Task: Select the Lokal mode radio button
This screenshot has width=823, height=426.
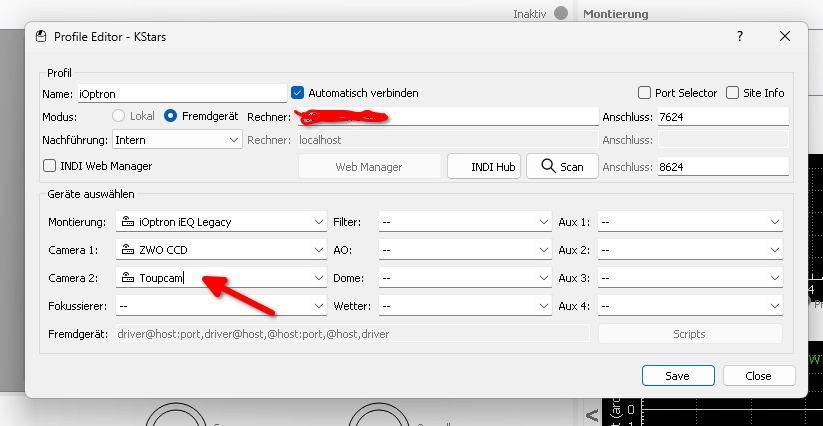Action: 119,116
